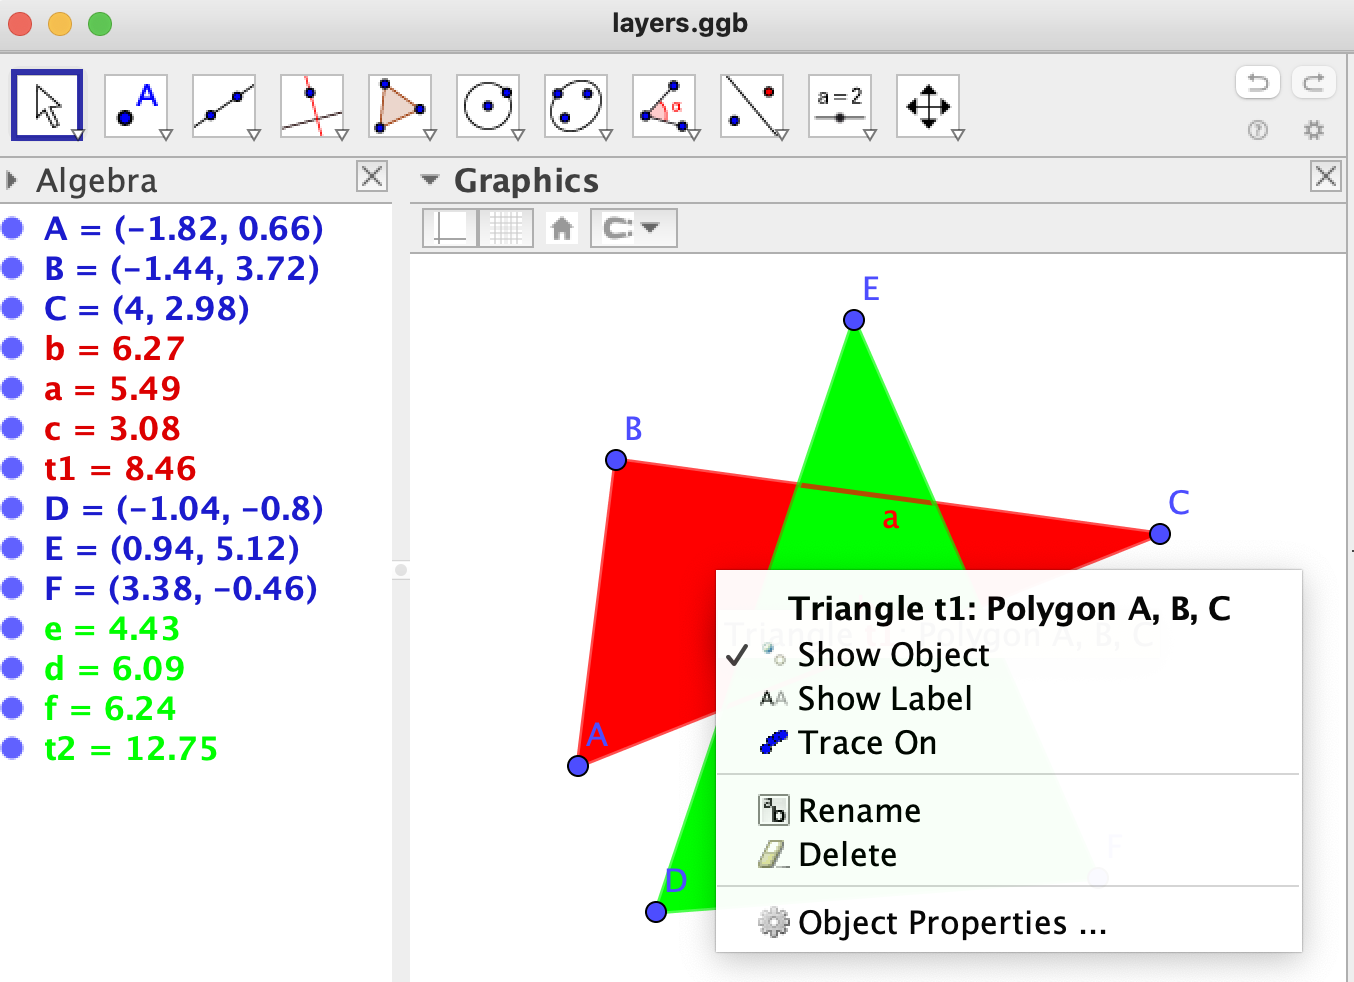Open Move tool dropdown arrow

[78, 134]
